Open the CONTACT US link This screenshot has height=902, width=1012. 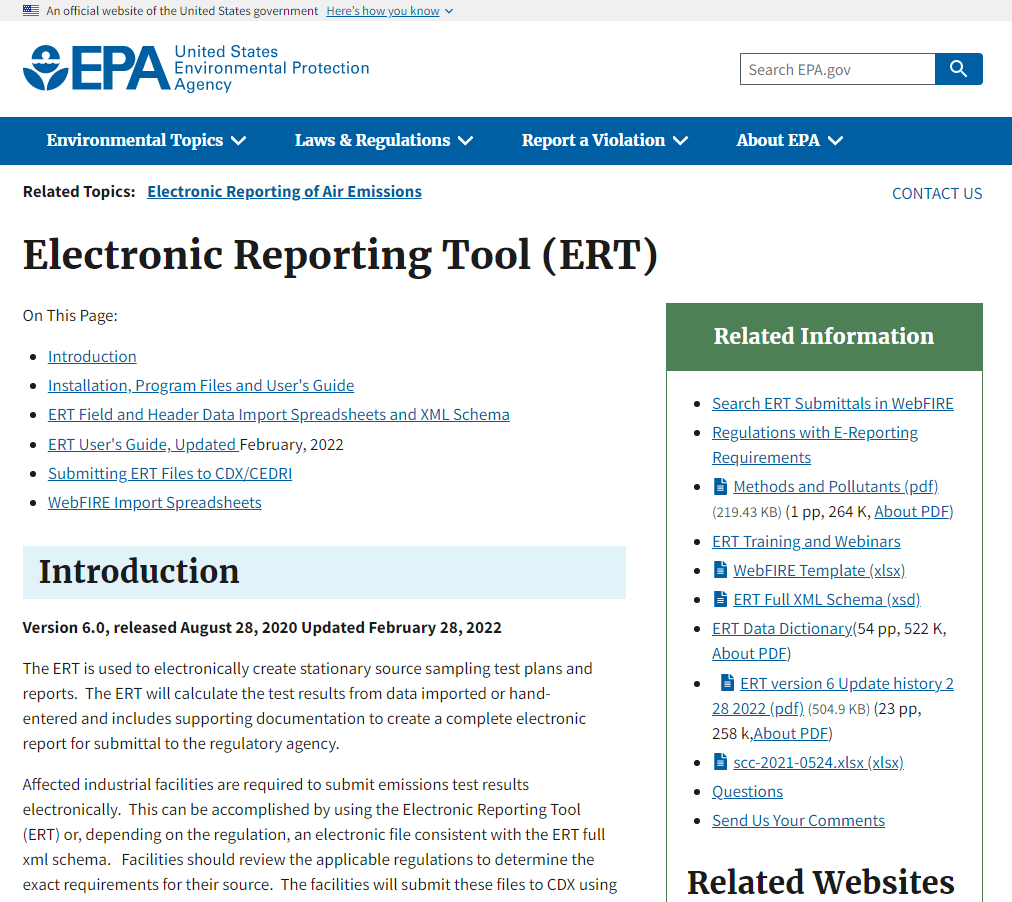(936, 194)
